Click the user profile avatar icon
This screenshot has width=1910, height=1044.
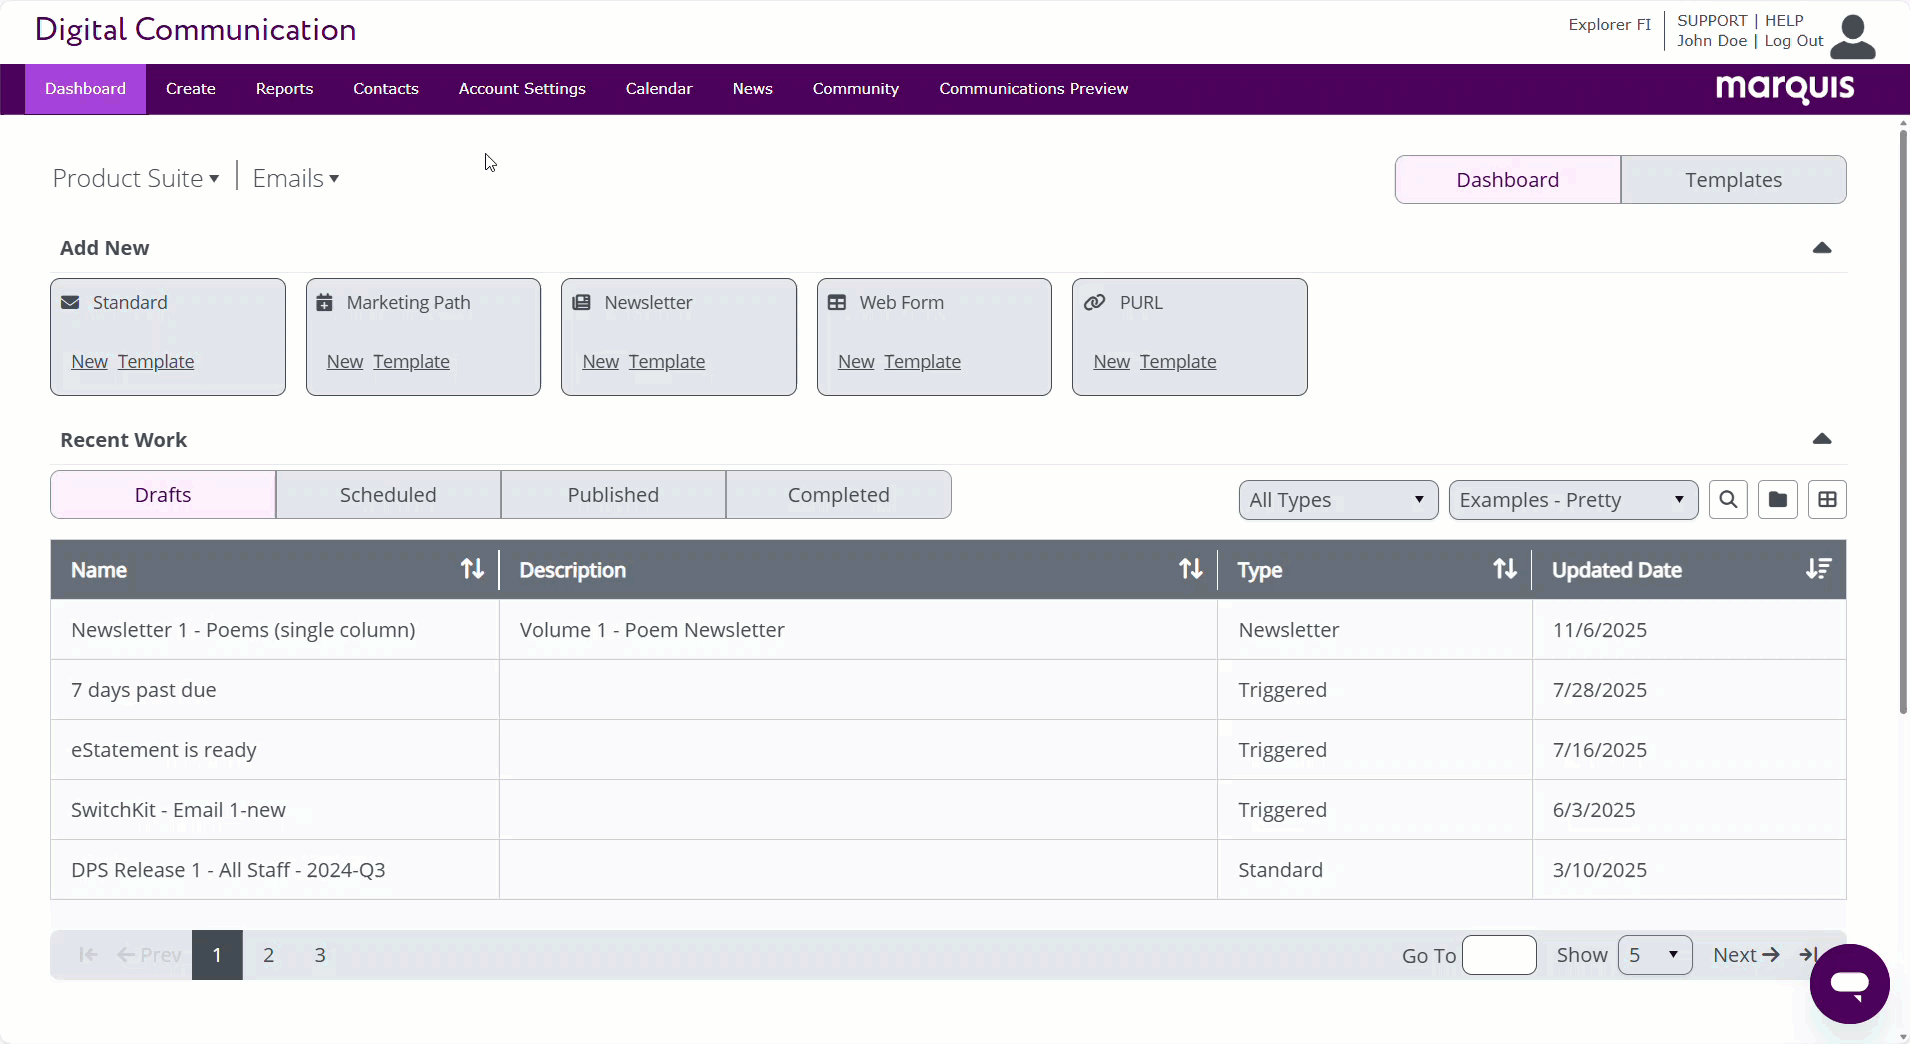[x=1853, y=36]
